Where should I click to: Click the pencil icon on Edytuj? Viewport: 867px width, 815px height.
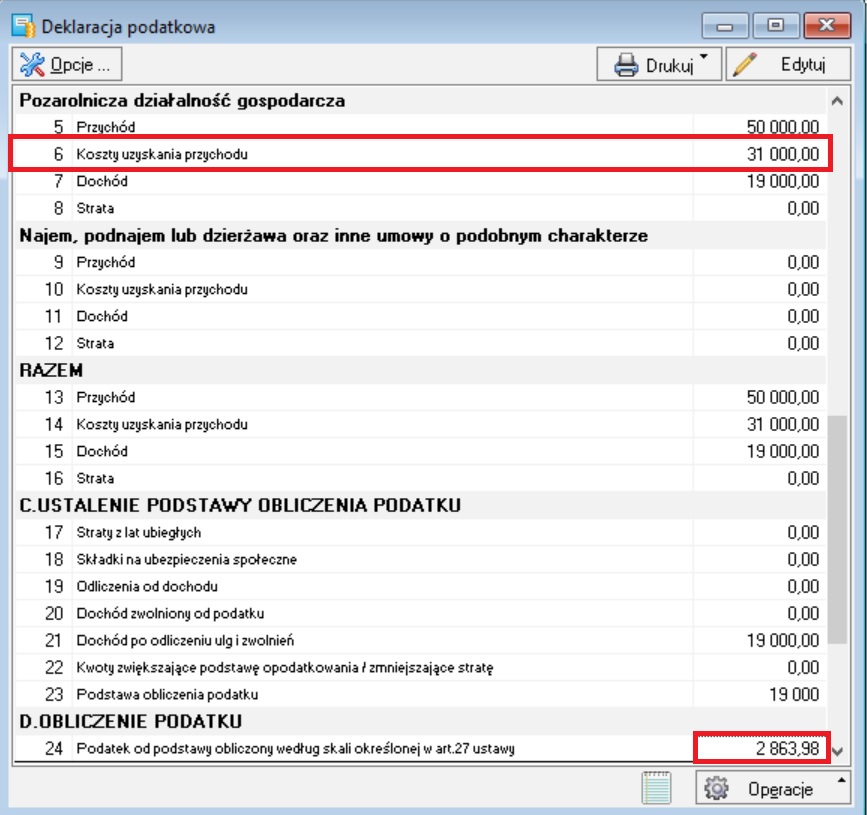(745, 65)
